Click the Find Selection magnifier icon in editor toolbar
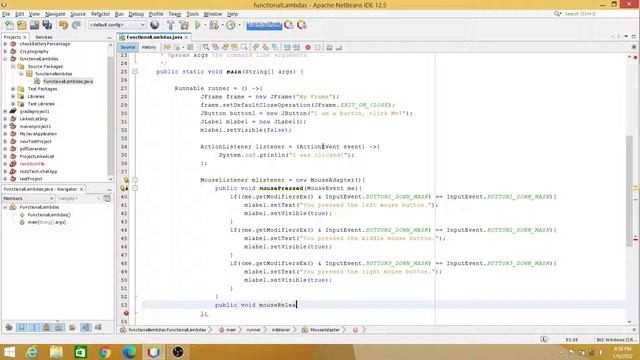Image resolution: width=640 pixels, height=360 pixels. 206,47
